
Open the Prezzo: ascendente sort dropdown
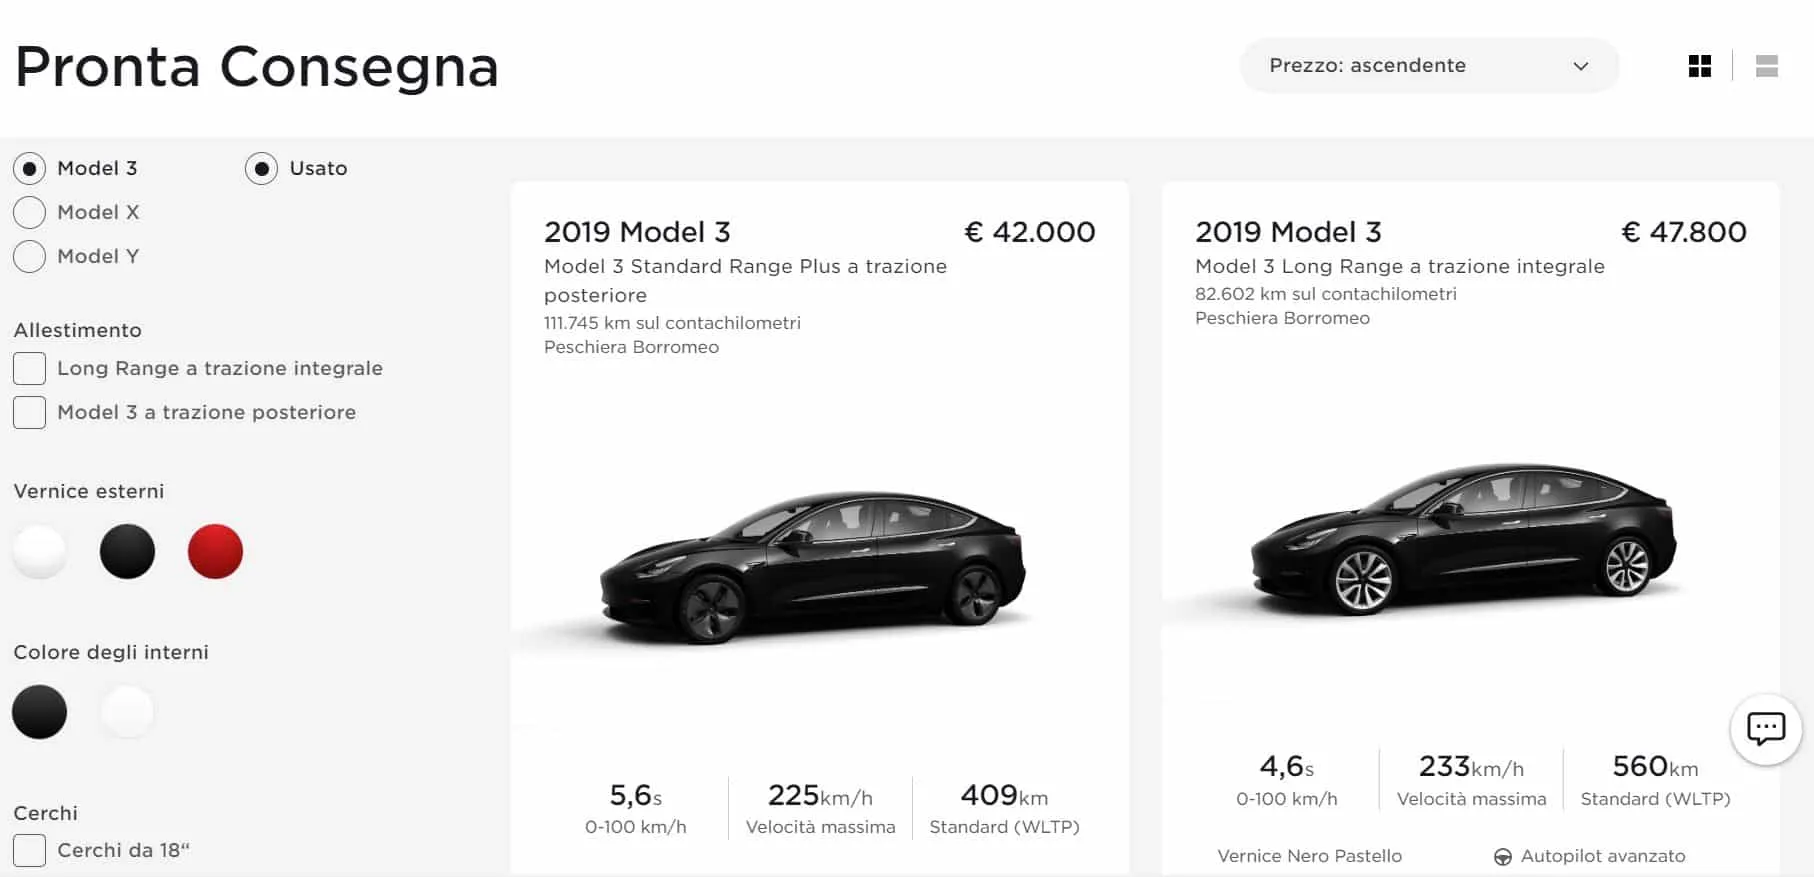pyautogui.click(x=1428, y=66)
